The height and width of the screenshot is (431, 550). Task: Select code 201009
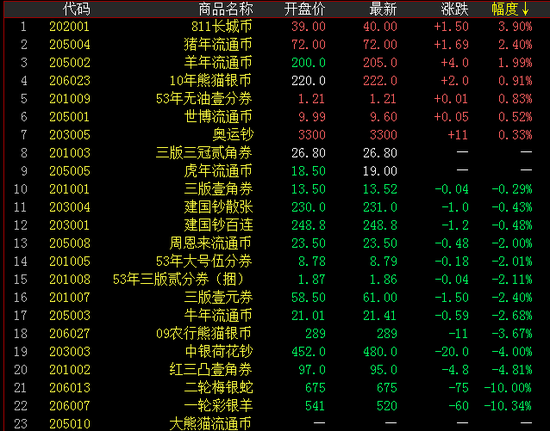click(x=69, y=99)
